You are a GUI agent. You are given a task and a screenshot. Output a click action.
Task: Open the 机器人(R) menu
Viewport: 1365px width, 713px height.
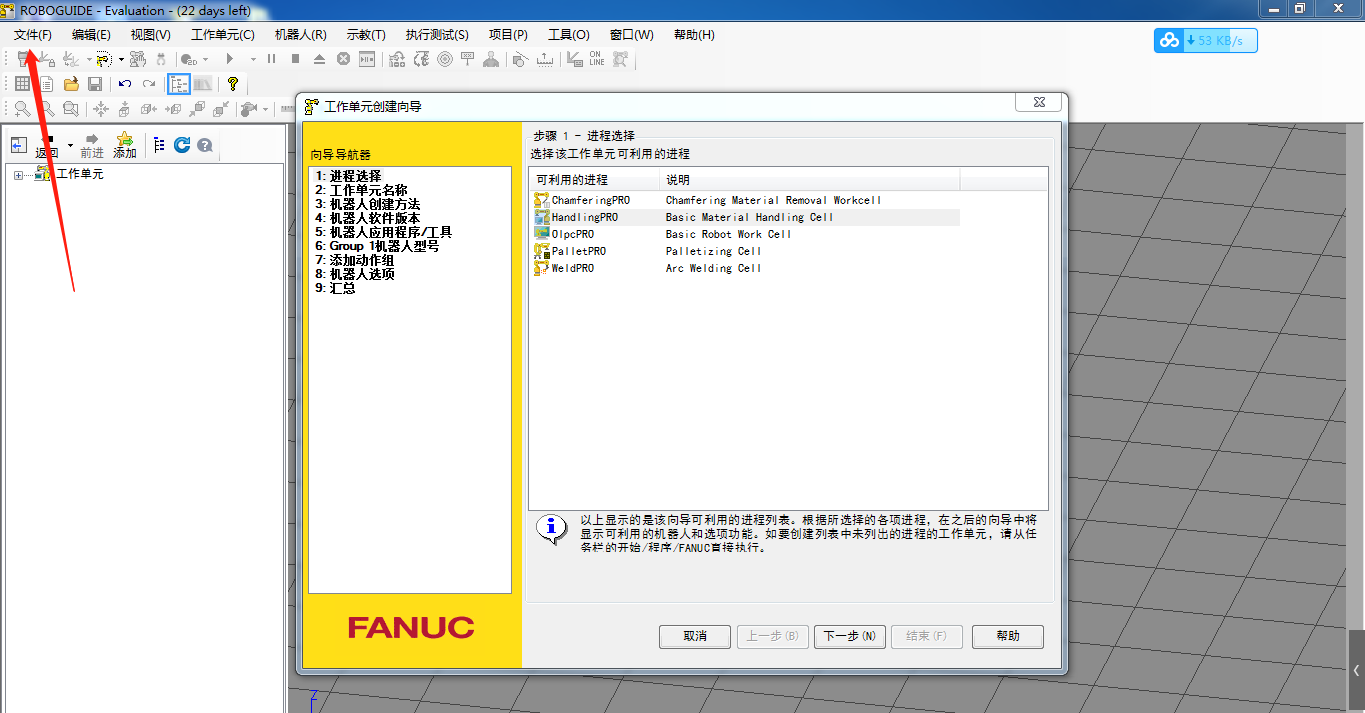tap(301, 35)
